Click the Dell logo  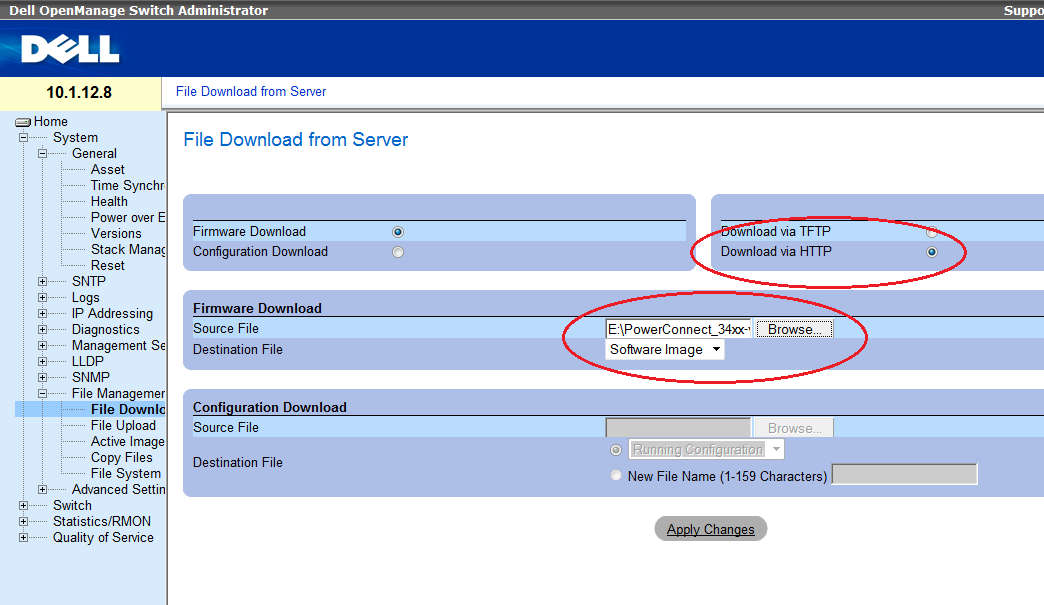(x=70, y=49)
